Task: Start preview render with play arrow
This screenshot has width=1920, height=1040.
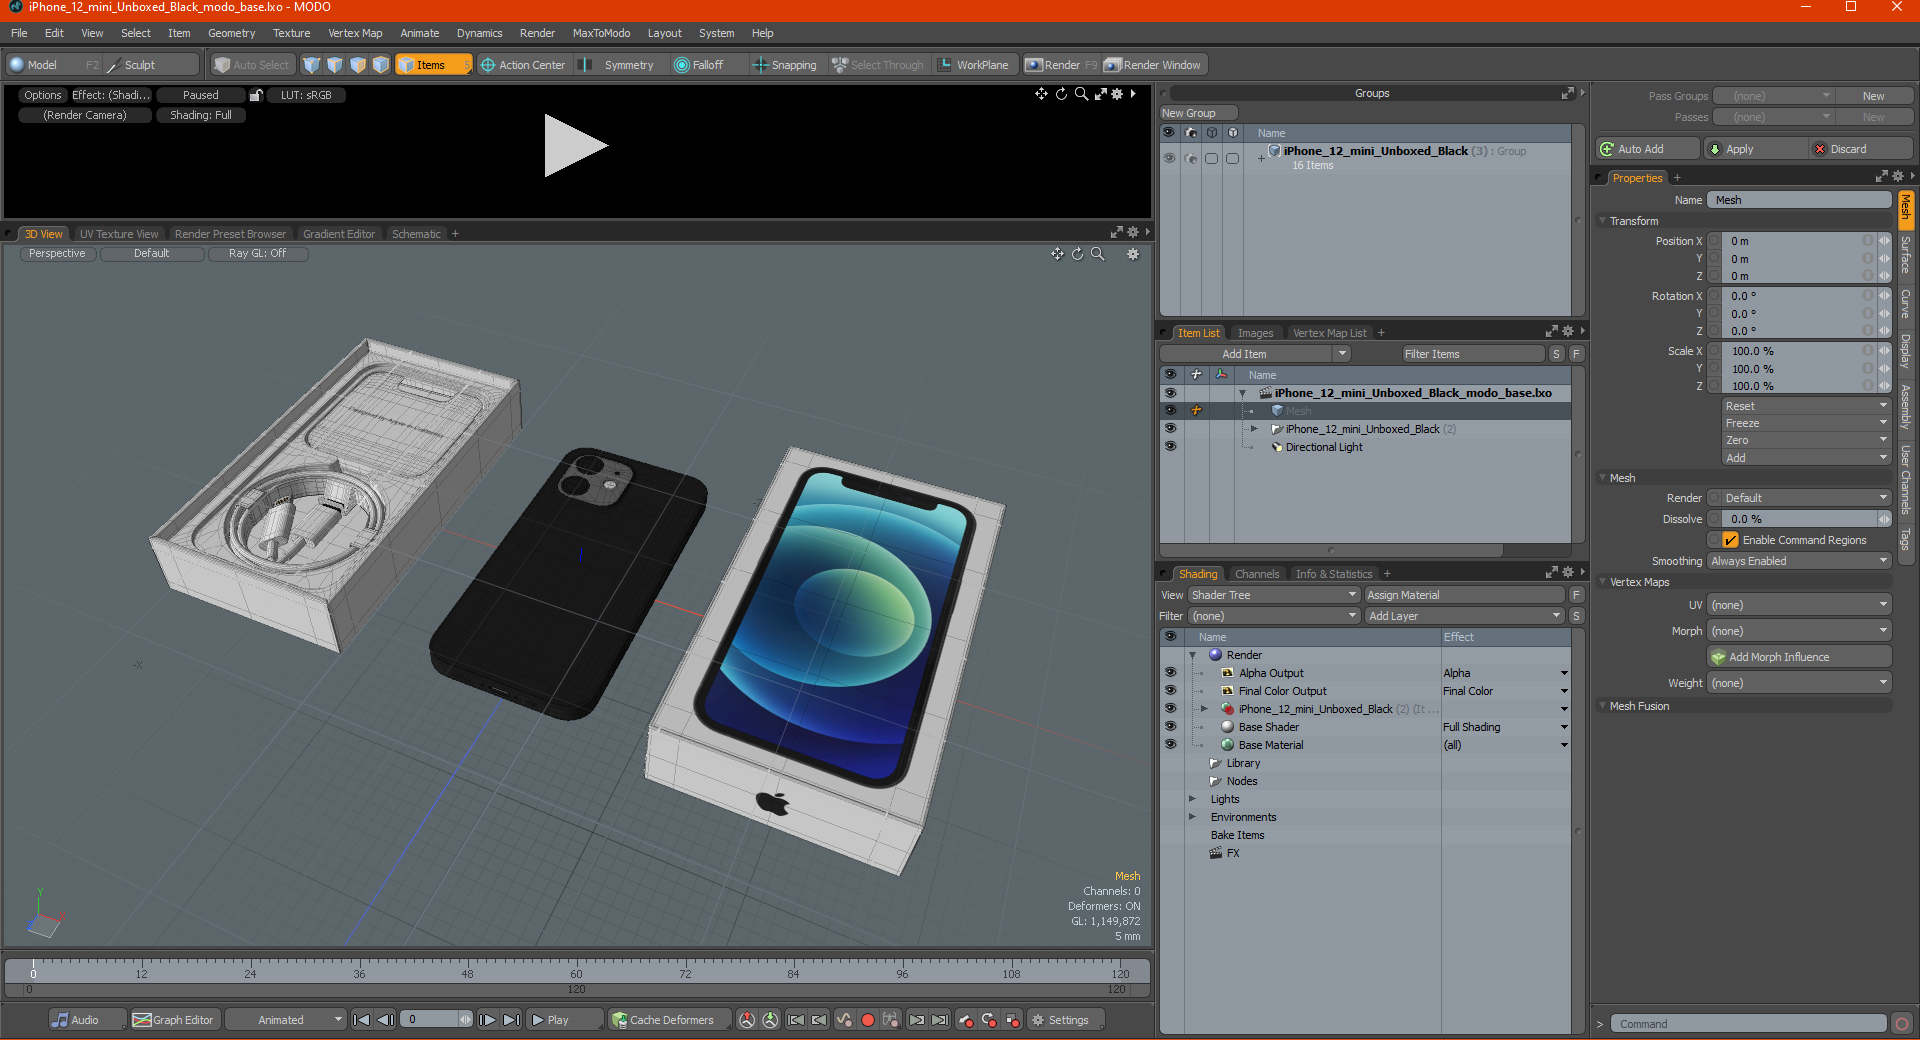Action: 575,146
